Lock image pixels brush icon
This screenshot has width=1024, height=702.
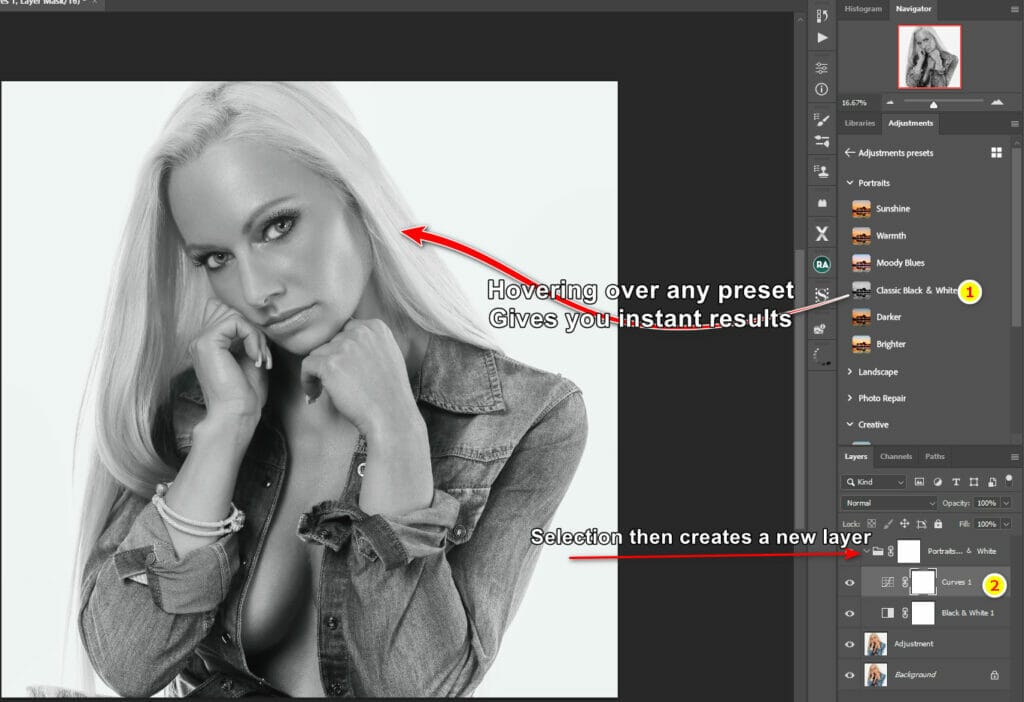click(888, 524)
